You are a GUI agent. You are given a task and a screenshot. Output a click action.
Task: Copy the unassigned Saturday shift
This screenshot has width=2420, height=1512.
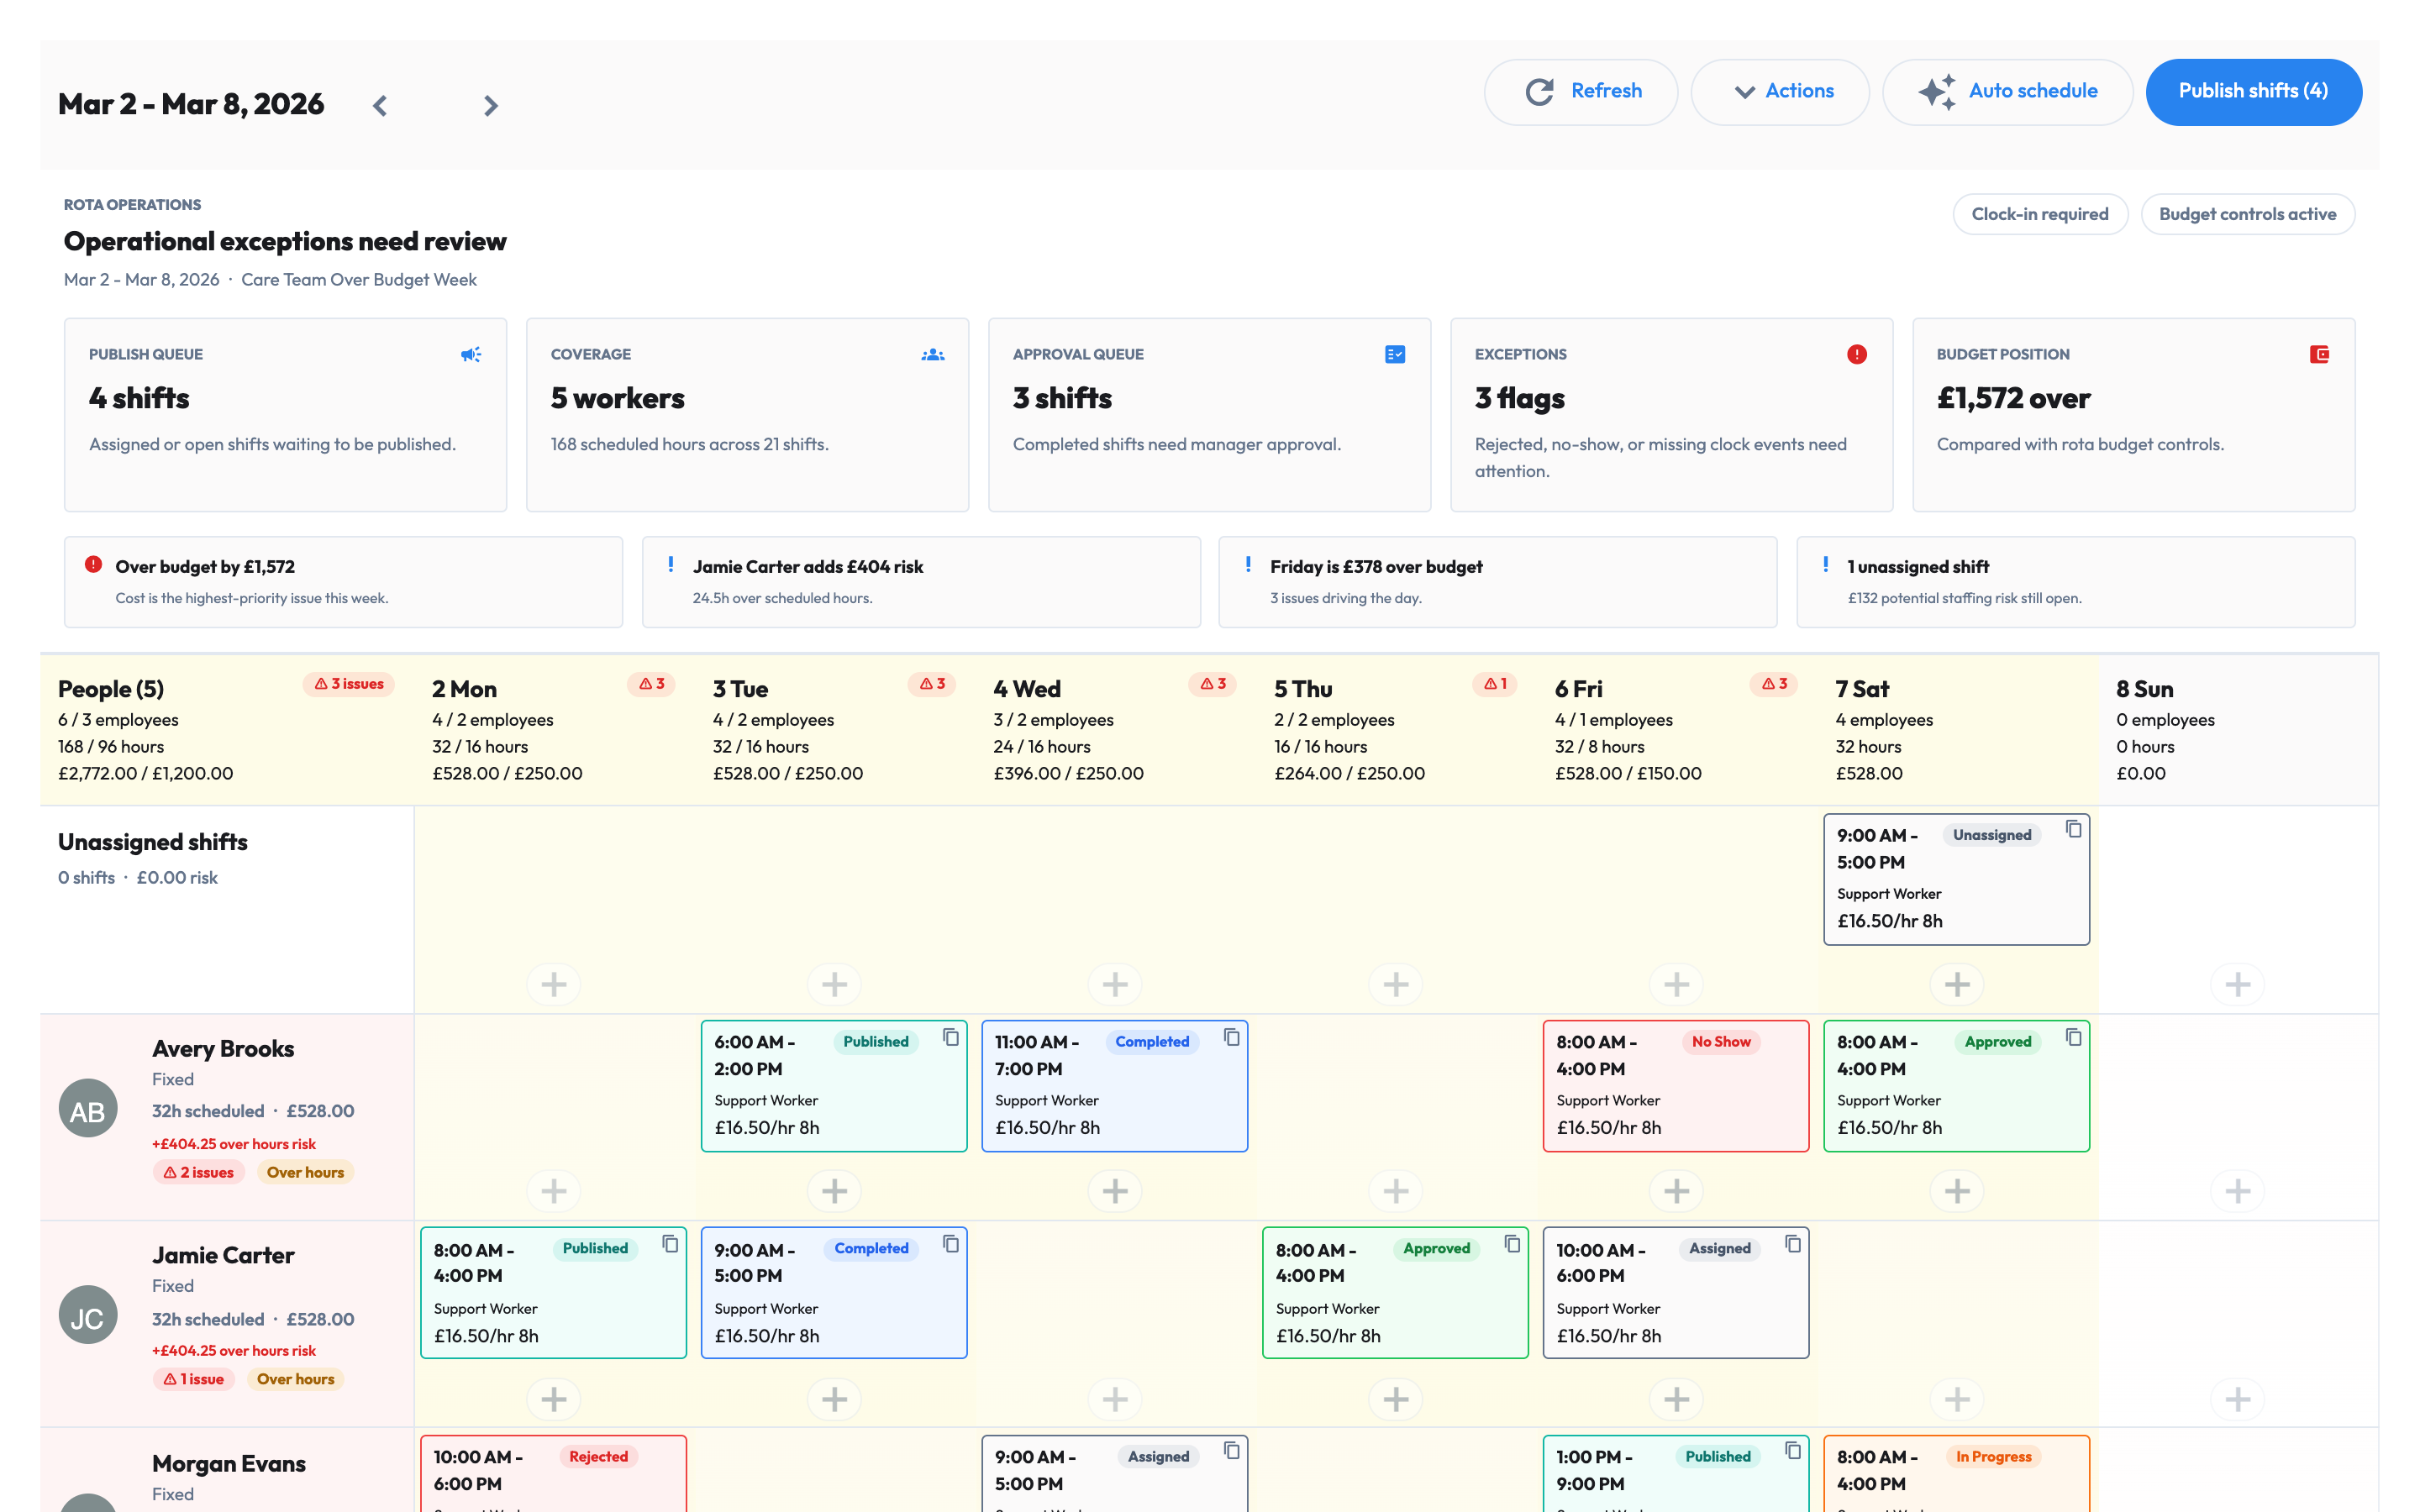tap(2074, 829)
